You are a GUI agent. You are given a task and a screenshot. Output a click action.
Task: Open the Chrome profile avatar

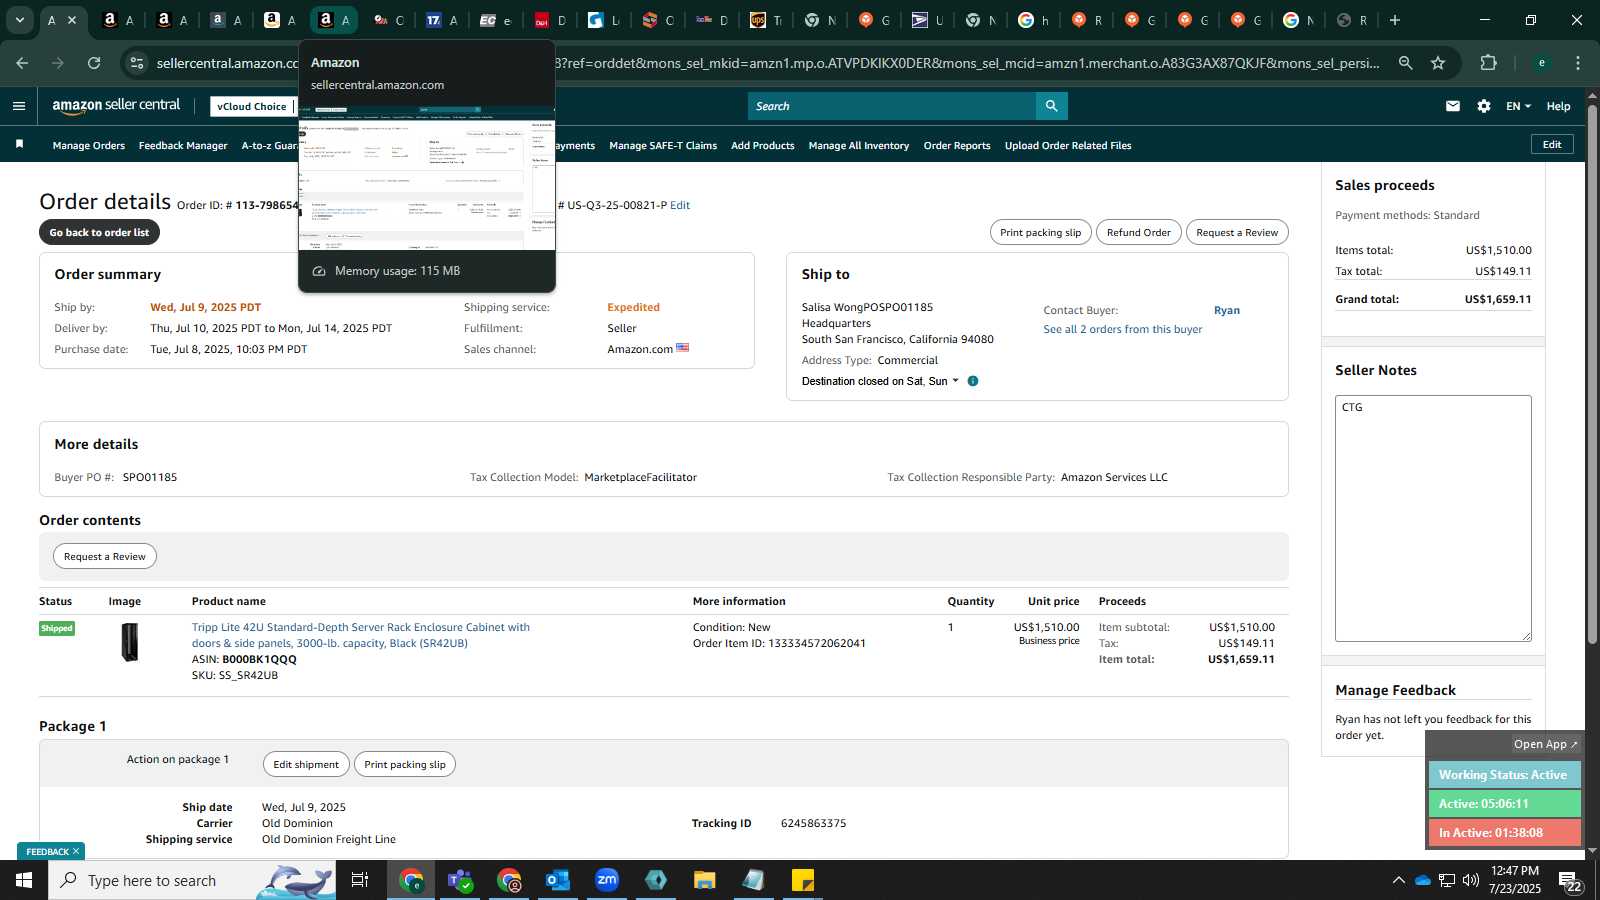click(x=1542, y=63)
